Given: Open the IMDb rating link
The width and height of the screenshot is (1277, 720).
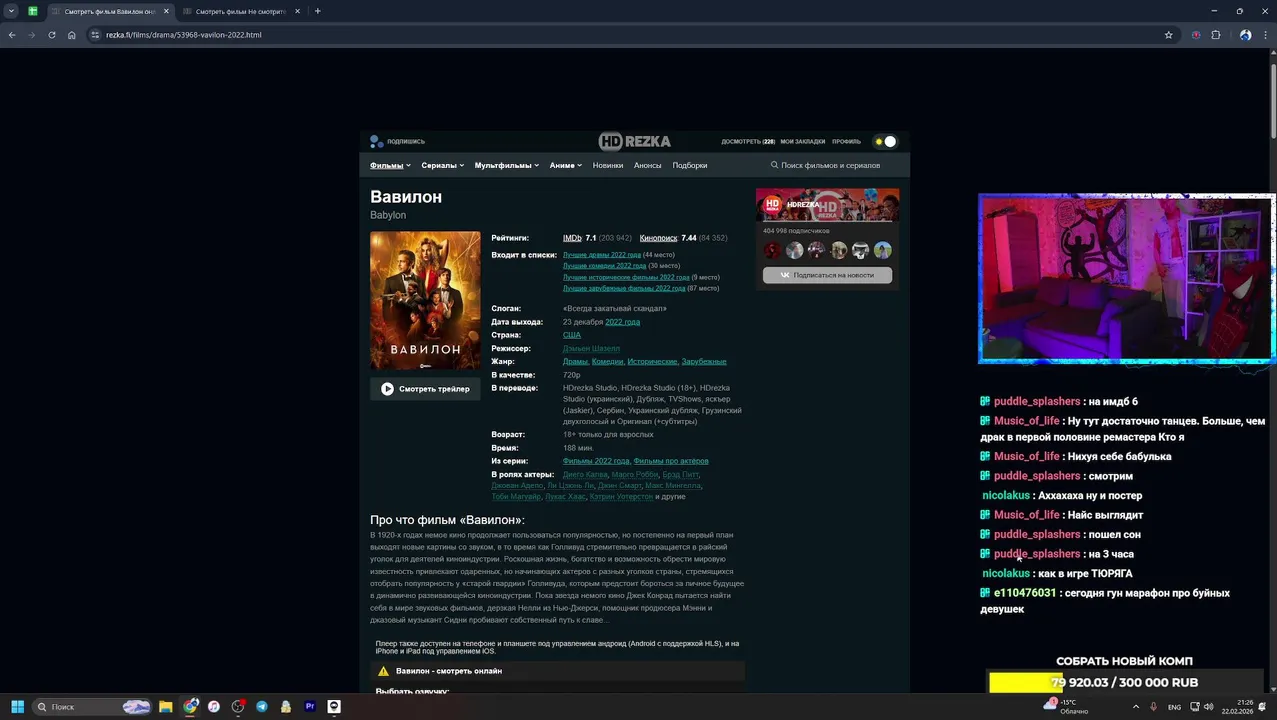Looking at the screenshot, I should 572,238.
